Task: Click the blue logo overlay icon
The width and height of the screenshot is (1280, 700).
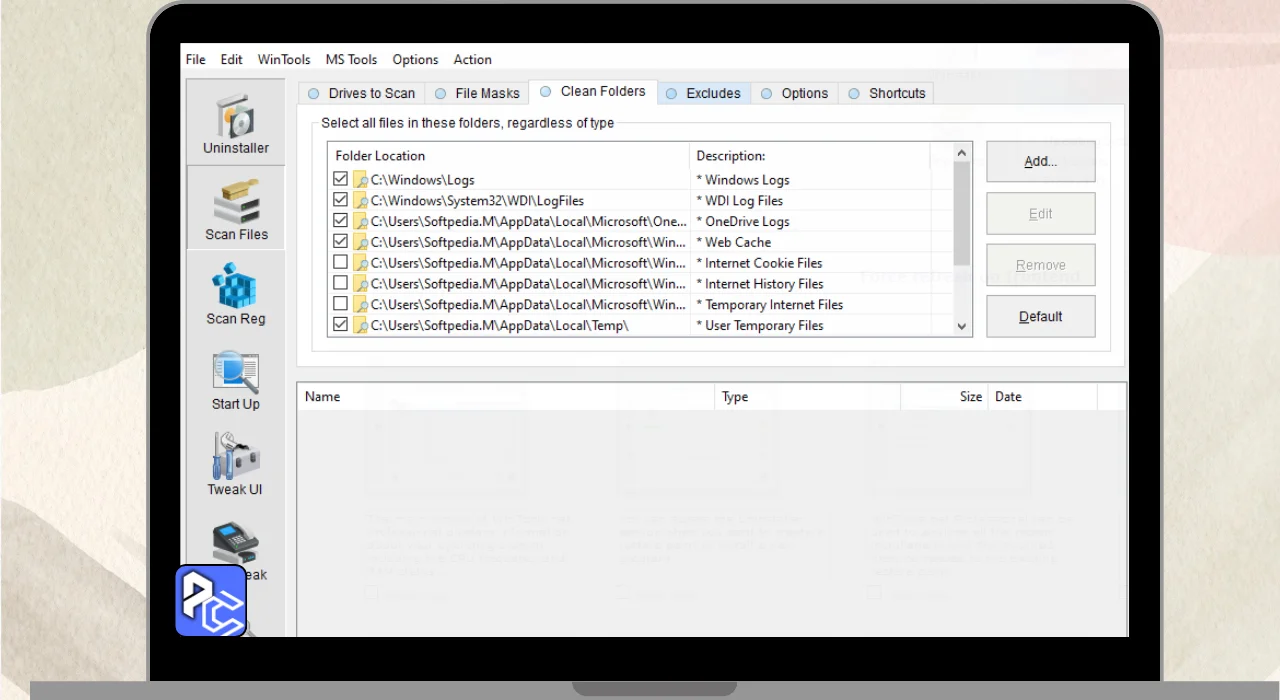Action: [x=211, y=601]
